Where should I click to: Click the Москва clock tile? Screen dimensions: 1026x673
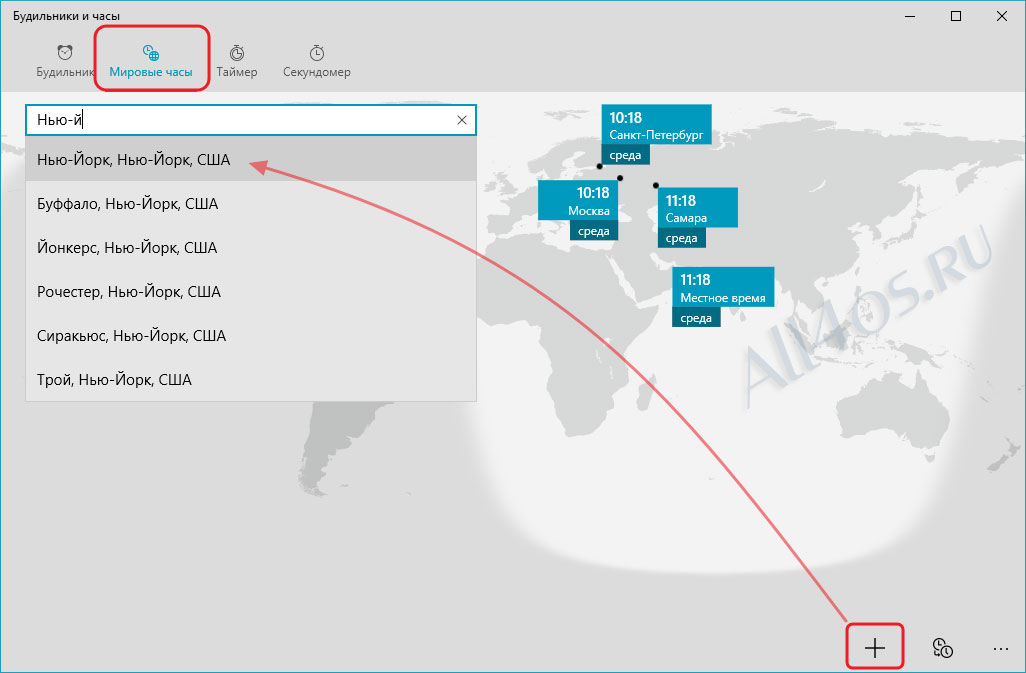578,209
